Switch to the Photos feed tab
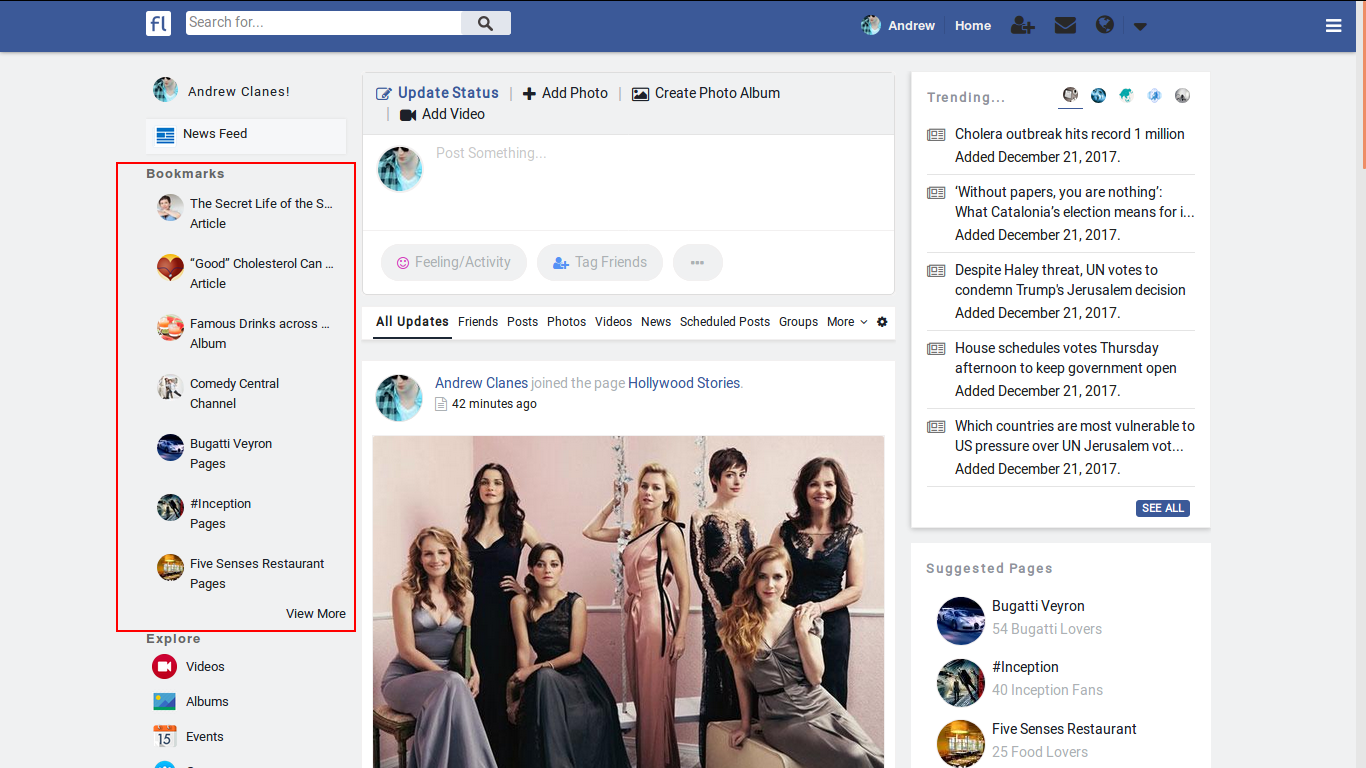 (x=566, y=322)
